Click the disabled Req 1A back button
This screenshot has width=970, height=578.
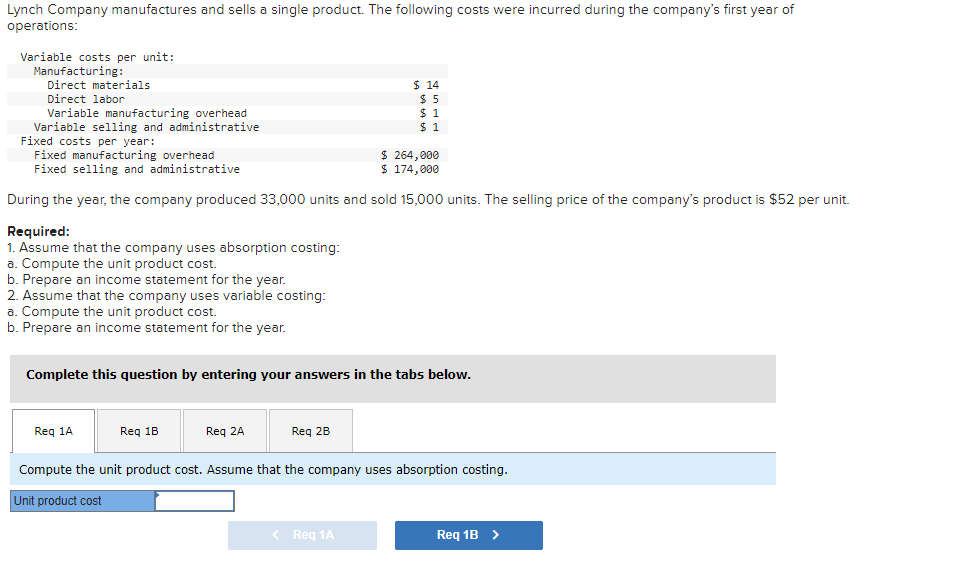click(x=302, y=535)
